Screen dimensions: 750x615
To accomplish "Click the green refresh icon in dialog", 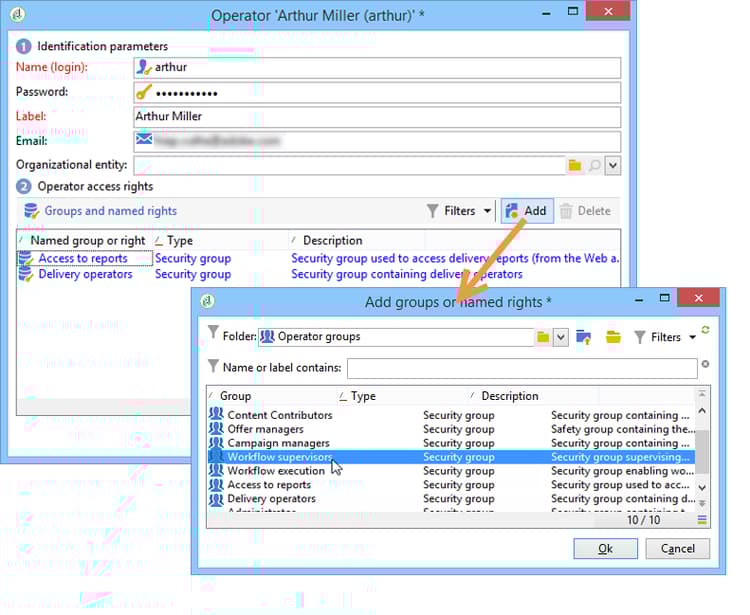I will pyautogui.click(x=706, y=330).
